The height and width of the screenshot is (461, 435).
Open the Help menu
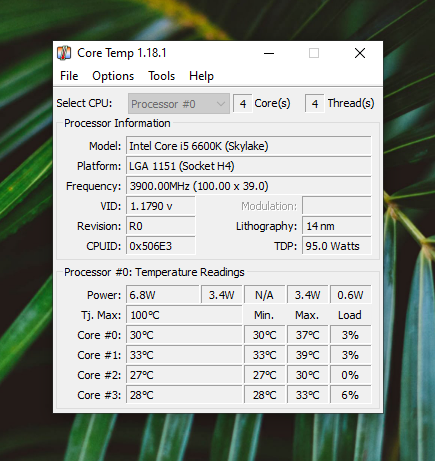point(201,76)
